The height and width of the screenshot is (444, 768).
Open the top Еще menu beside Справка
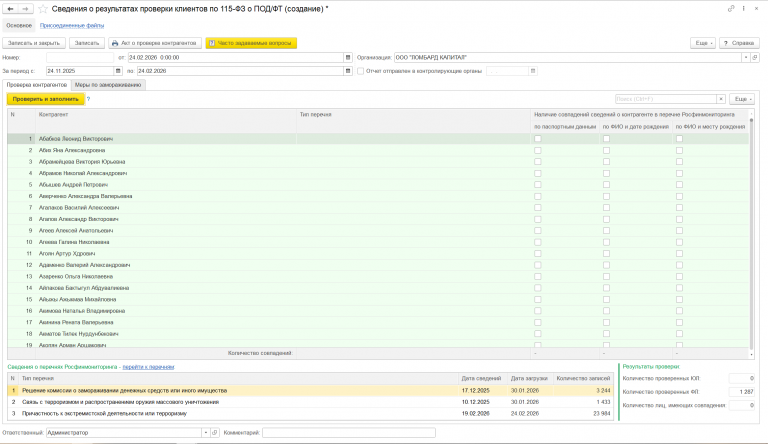click(703, 43)
